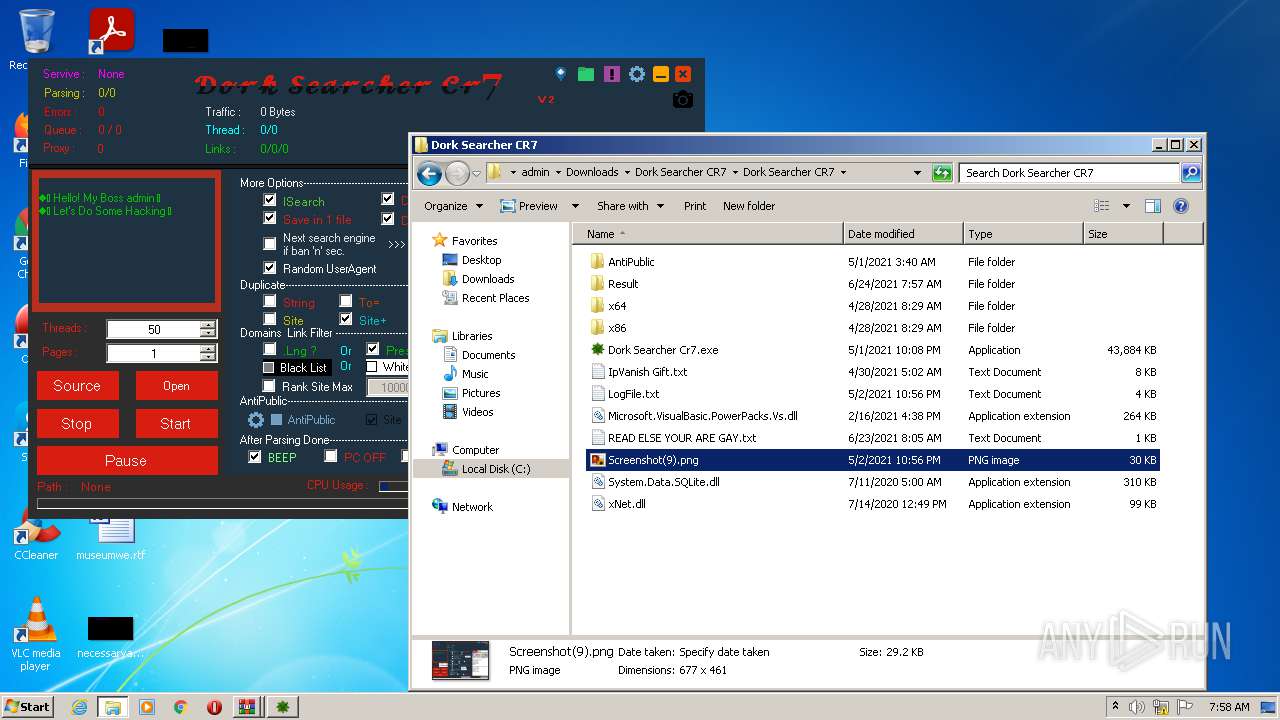The height and width of the screenshot is (720, 1280).
Task: Open Explorer help question mark icon
Action: coord(1180,206)
